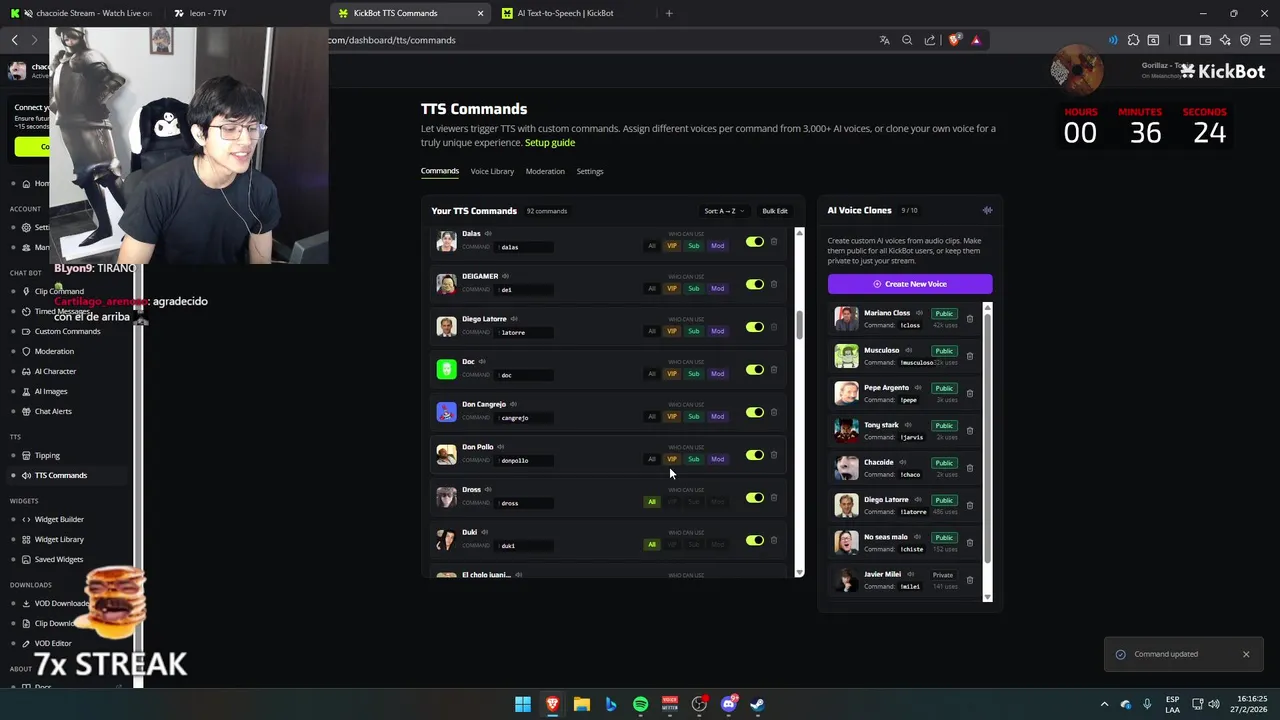This screenshot has height=720, width=1280.
Task: Delete the Doc TTS command
Action: [773, 370]
